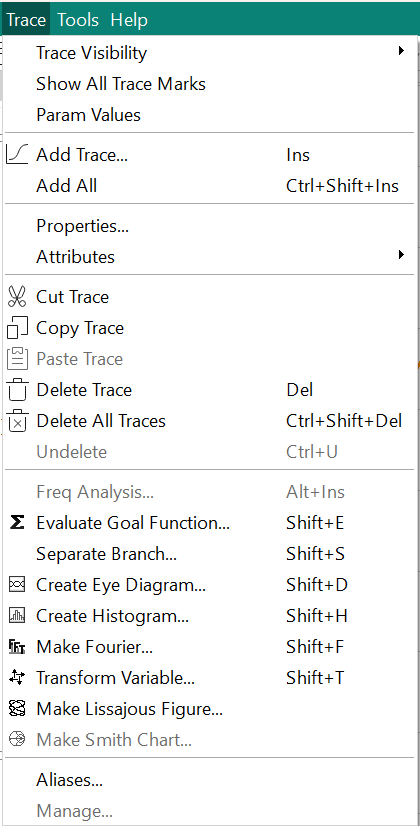Viewport: 420px width, 826px height.
Task: Click the Transform Variable icon
Action: point(17,677)
